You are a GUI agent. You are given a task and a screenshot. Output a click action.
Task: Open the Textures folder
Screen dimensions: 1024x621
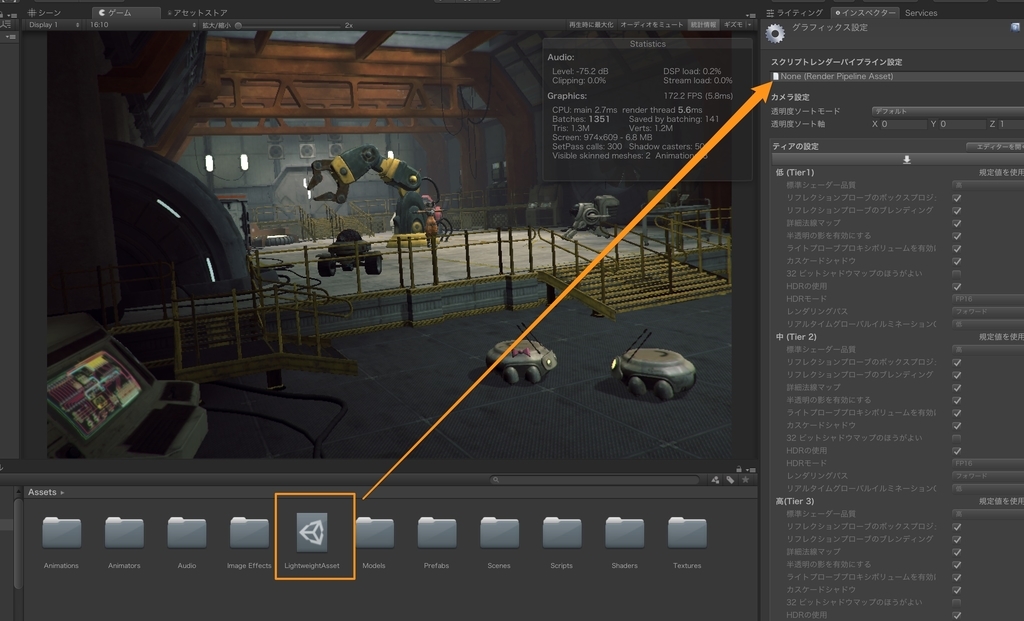[687, 533]
